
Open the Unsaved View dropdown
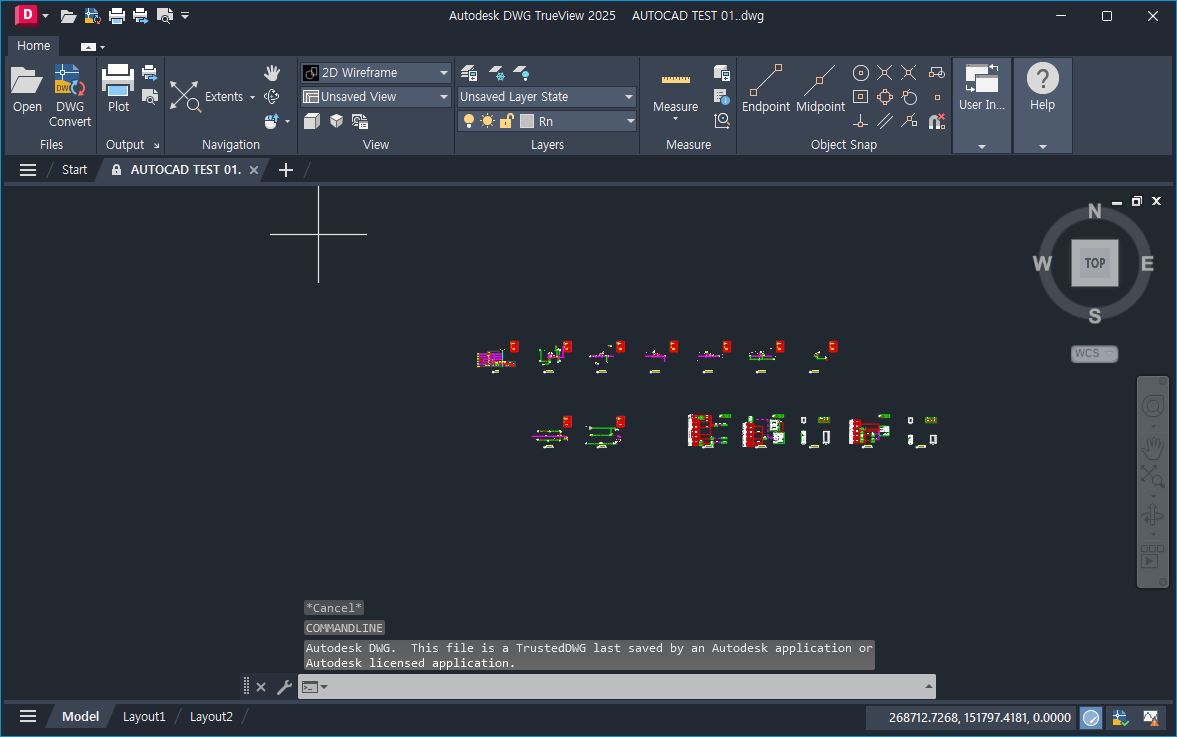click(376, 97)
